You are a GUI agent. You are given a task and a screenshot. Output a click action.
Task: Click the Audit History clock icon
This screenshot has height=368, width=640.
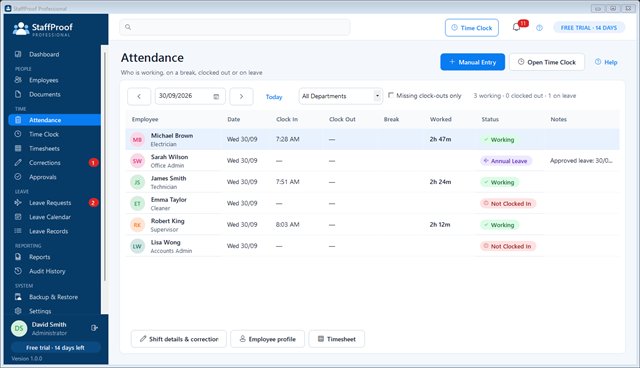[x=18, y=271]
